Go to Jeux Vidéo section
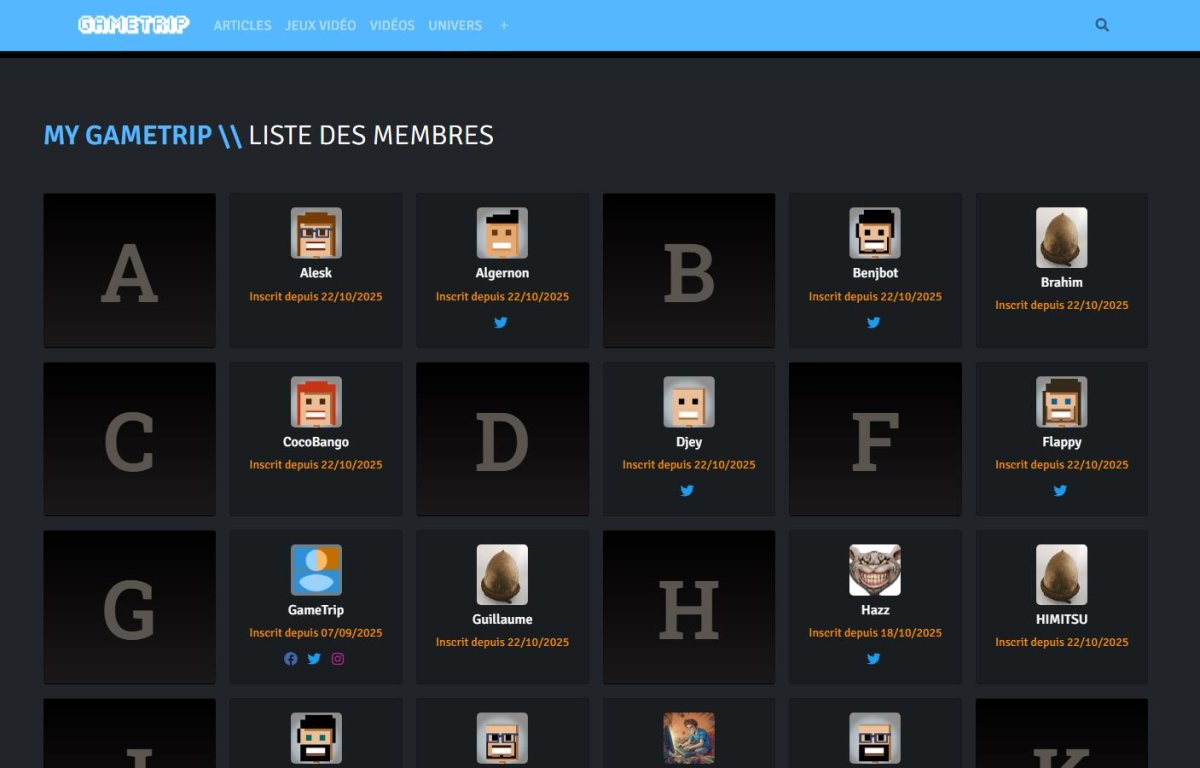The image size is (1200, 768). point(320,25)
